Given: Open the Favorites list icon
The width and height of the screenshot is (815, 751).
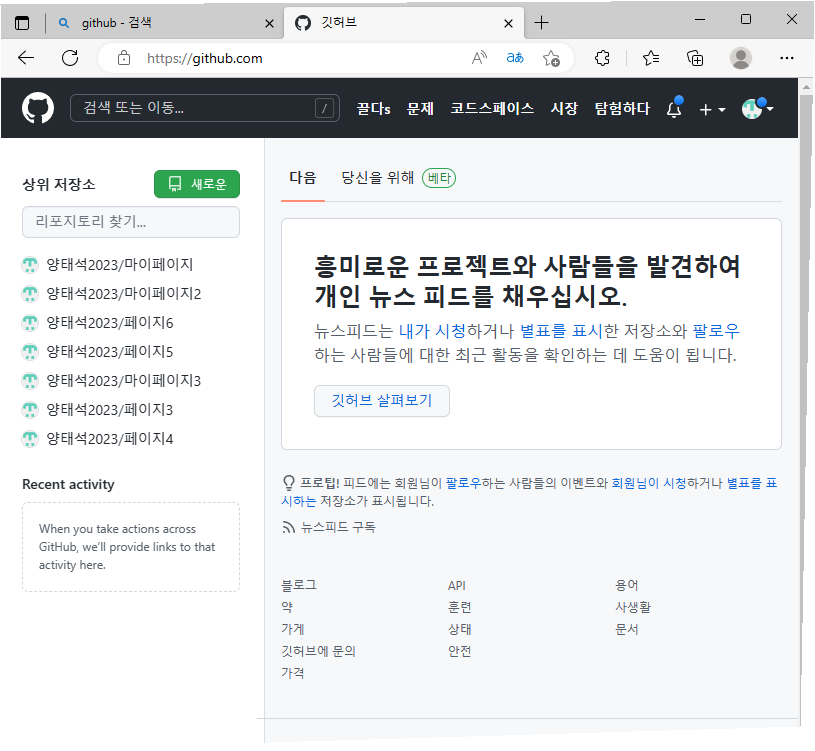Looking at the screenshot, I should pos(651,58).
